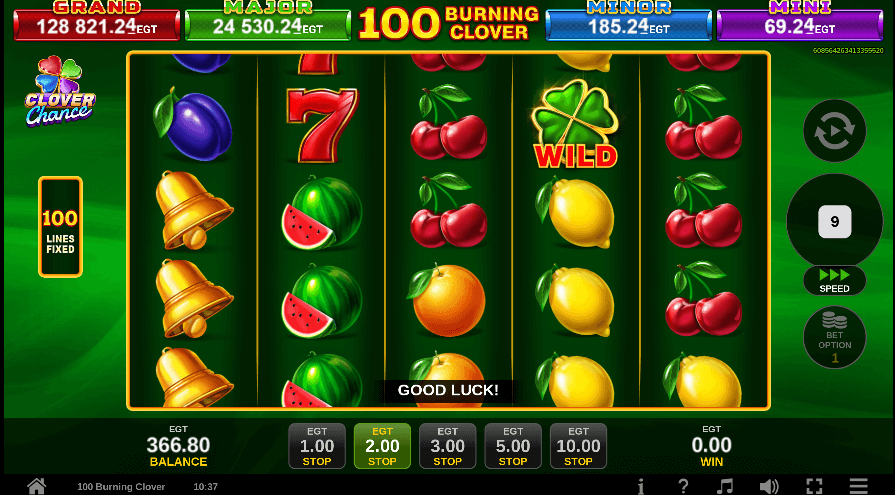The width and height of the screenshot is (895, 495).
Task: Click the autoplay circular arrows icon
Action: [834, 131]
